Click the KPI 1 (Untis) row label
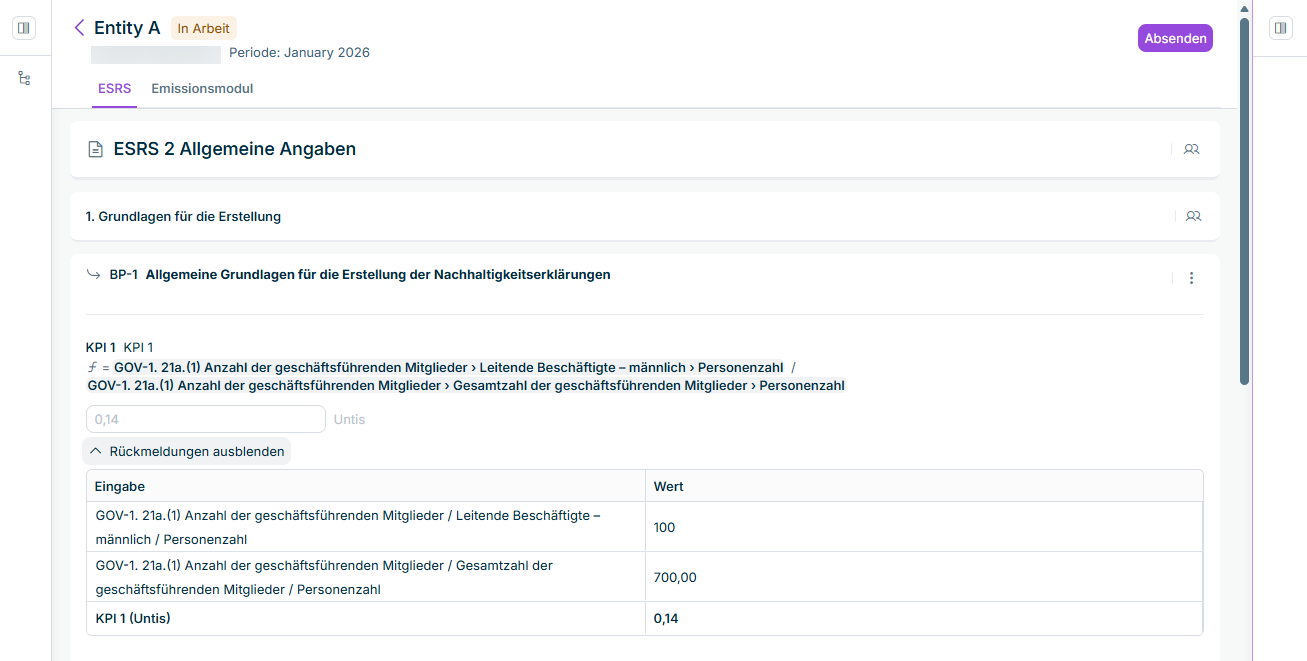 click(133, 619)
